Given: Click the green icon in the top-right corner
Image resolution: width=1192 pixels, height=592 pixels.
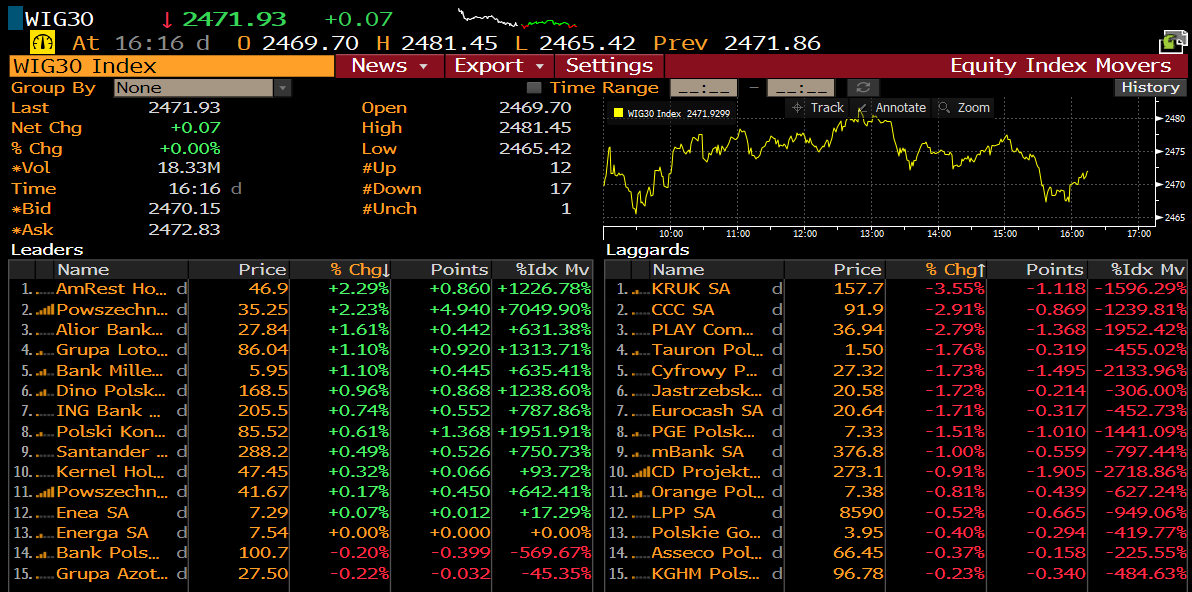Looking at the screenshot, I should (1173, 43).
